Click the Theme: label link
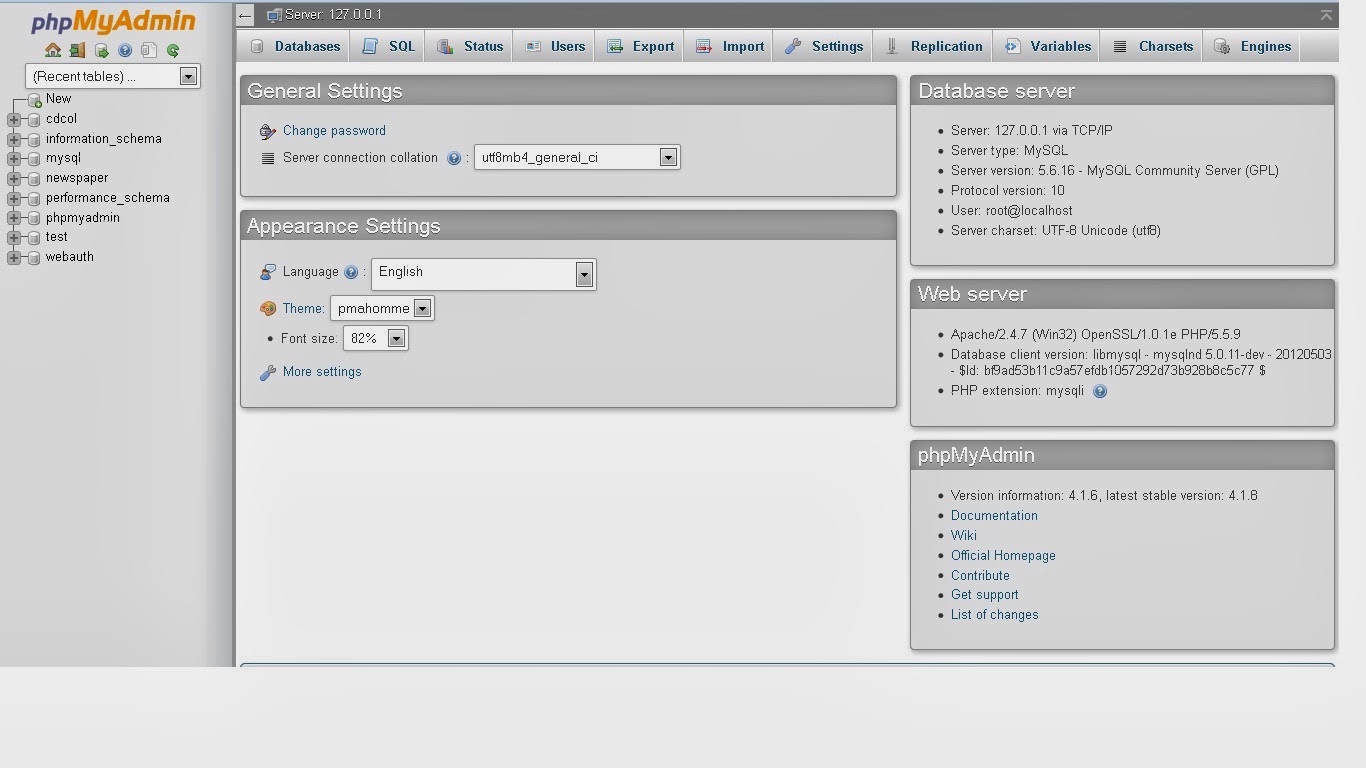 [303, 309]
